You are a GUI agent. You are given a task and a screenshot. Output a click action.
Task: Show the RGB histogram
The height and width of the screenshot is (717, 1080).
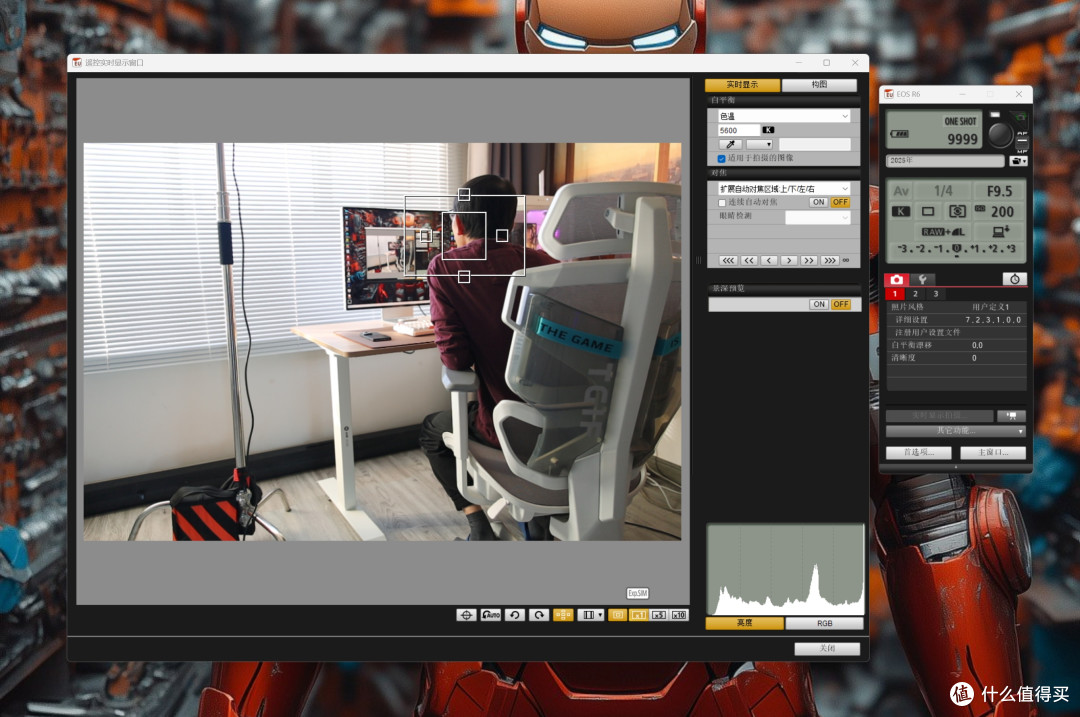point(824,623)
